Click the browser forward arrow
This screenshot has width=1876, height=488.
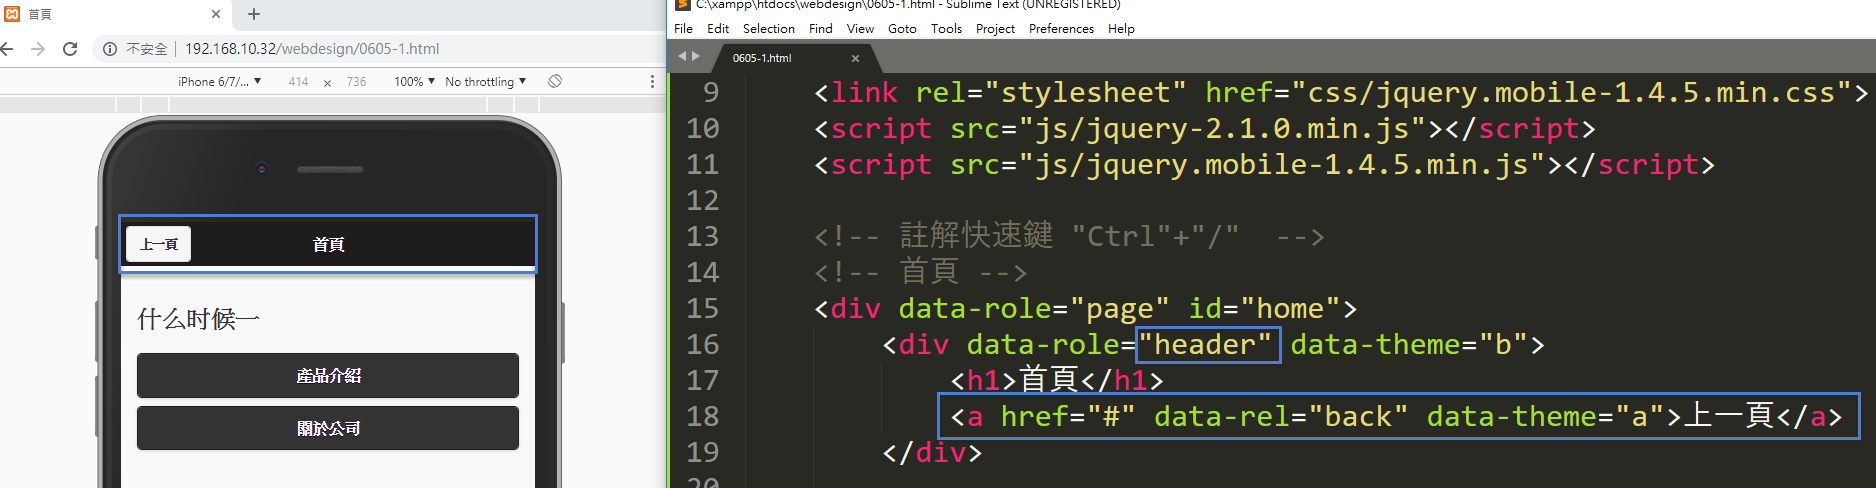point(38,49)
